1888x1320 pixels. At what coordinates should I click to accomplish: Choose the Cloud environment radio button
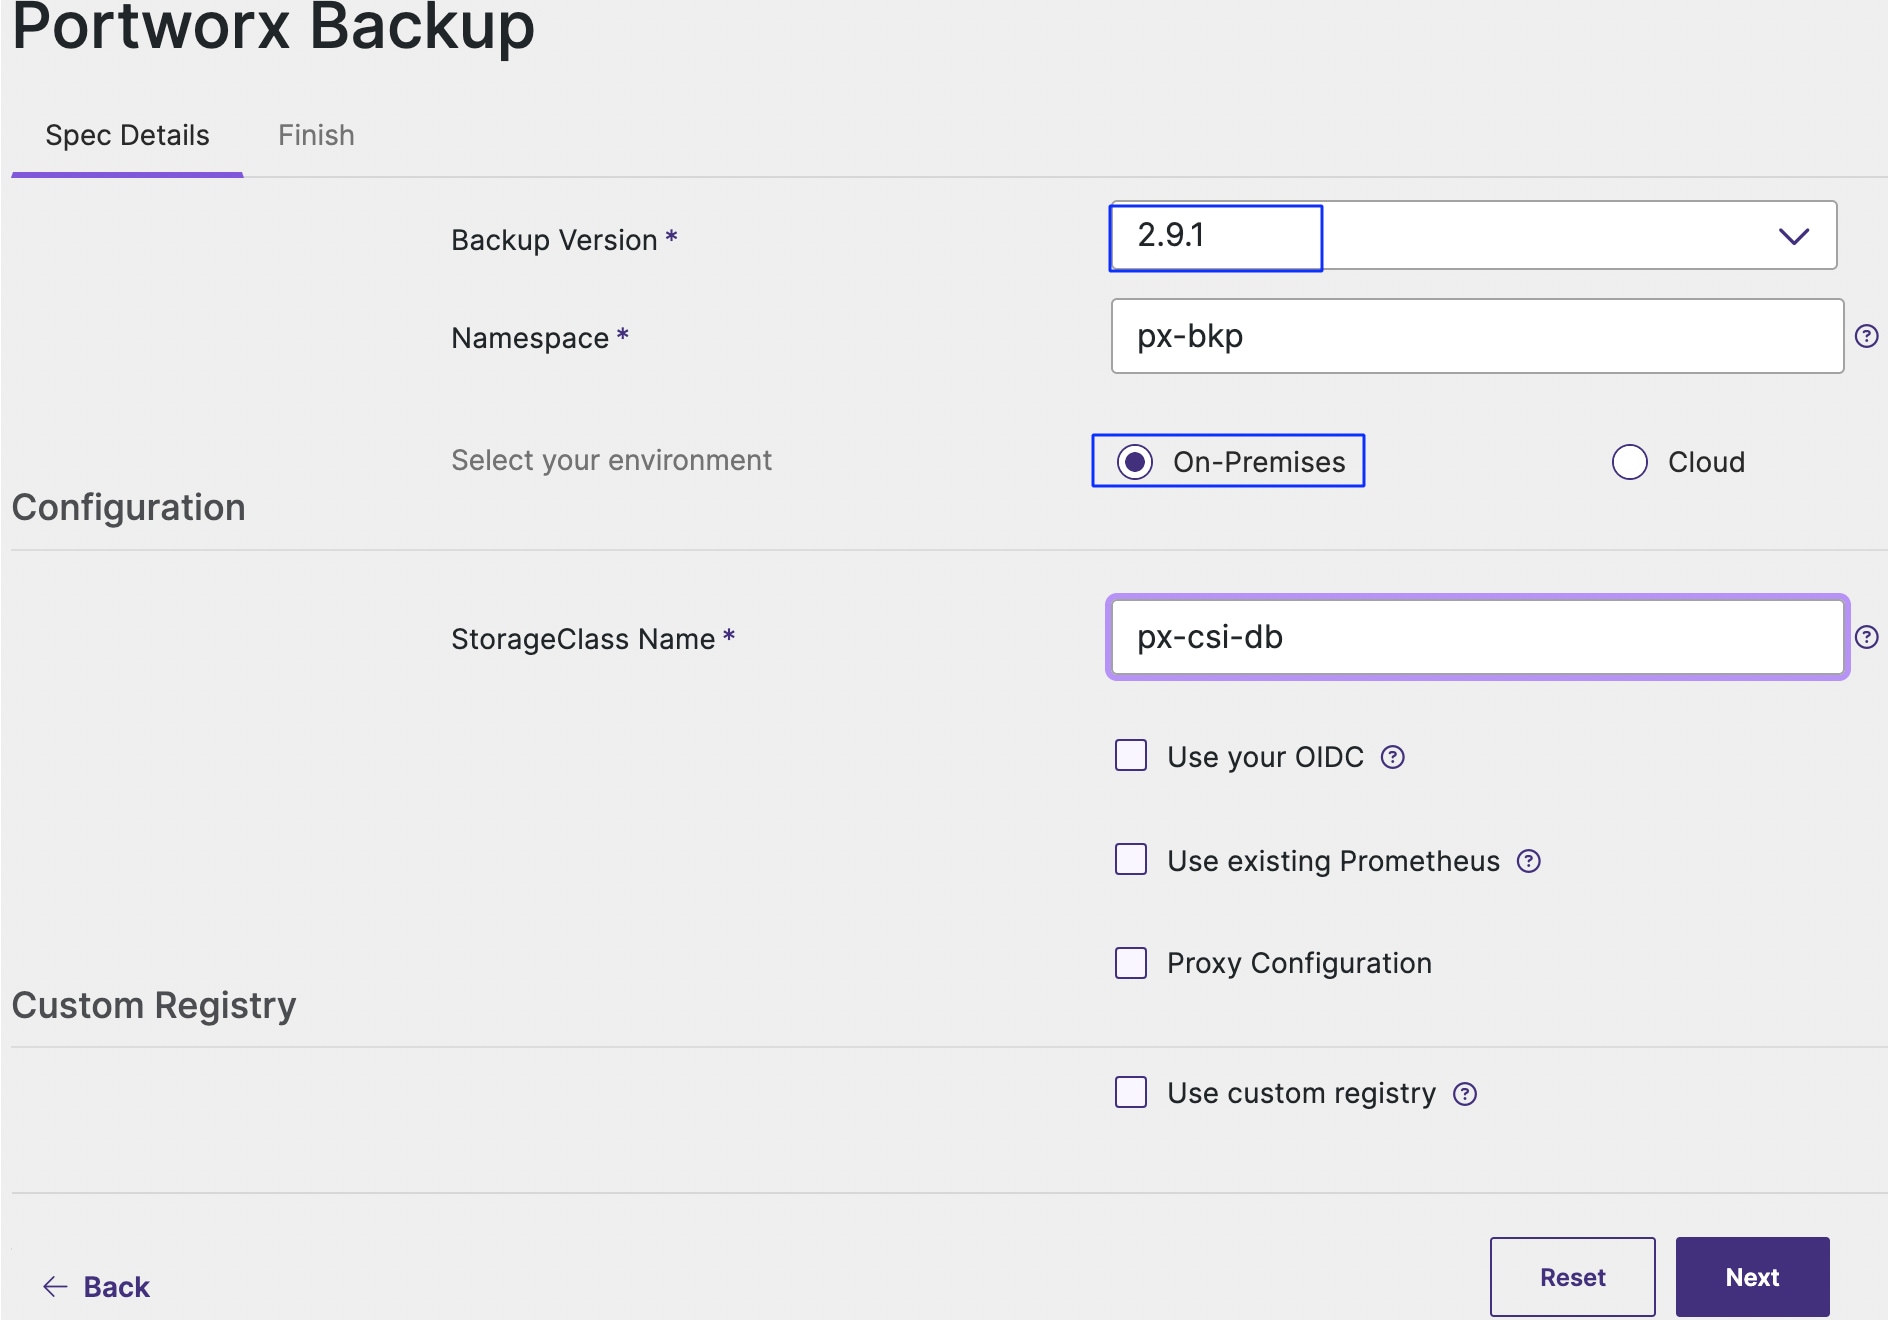pos(1630,462)
